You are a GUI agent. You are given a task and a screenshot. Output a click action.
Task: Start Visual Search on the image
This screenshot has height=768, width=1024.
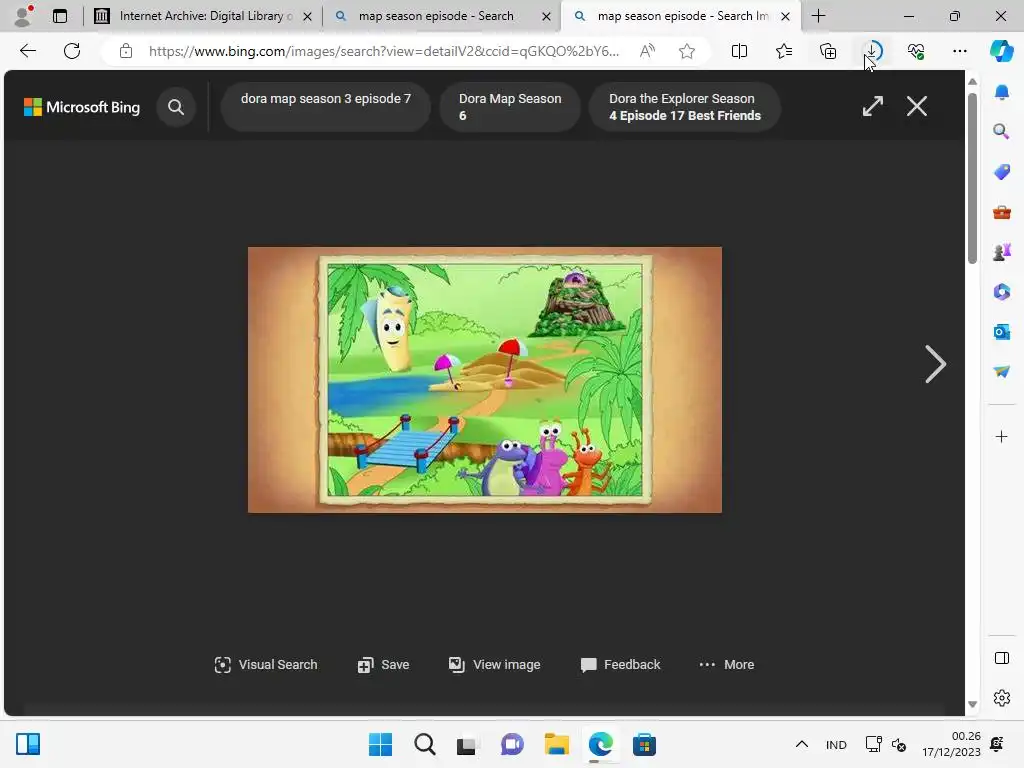click(266, 665)
